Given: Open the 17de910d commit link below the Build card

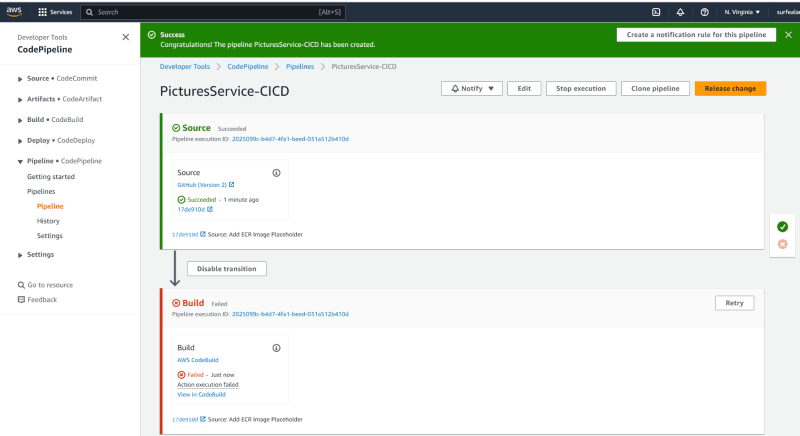Looking at the screenshot, I should (x=185, y=419).
